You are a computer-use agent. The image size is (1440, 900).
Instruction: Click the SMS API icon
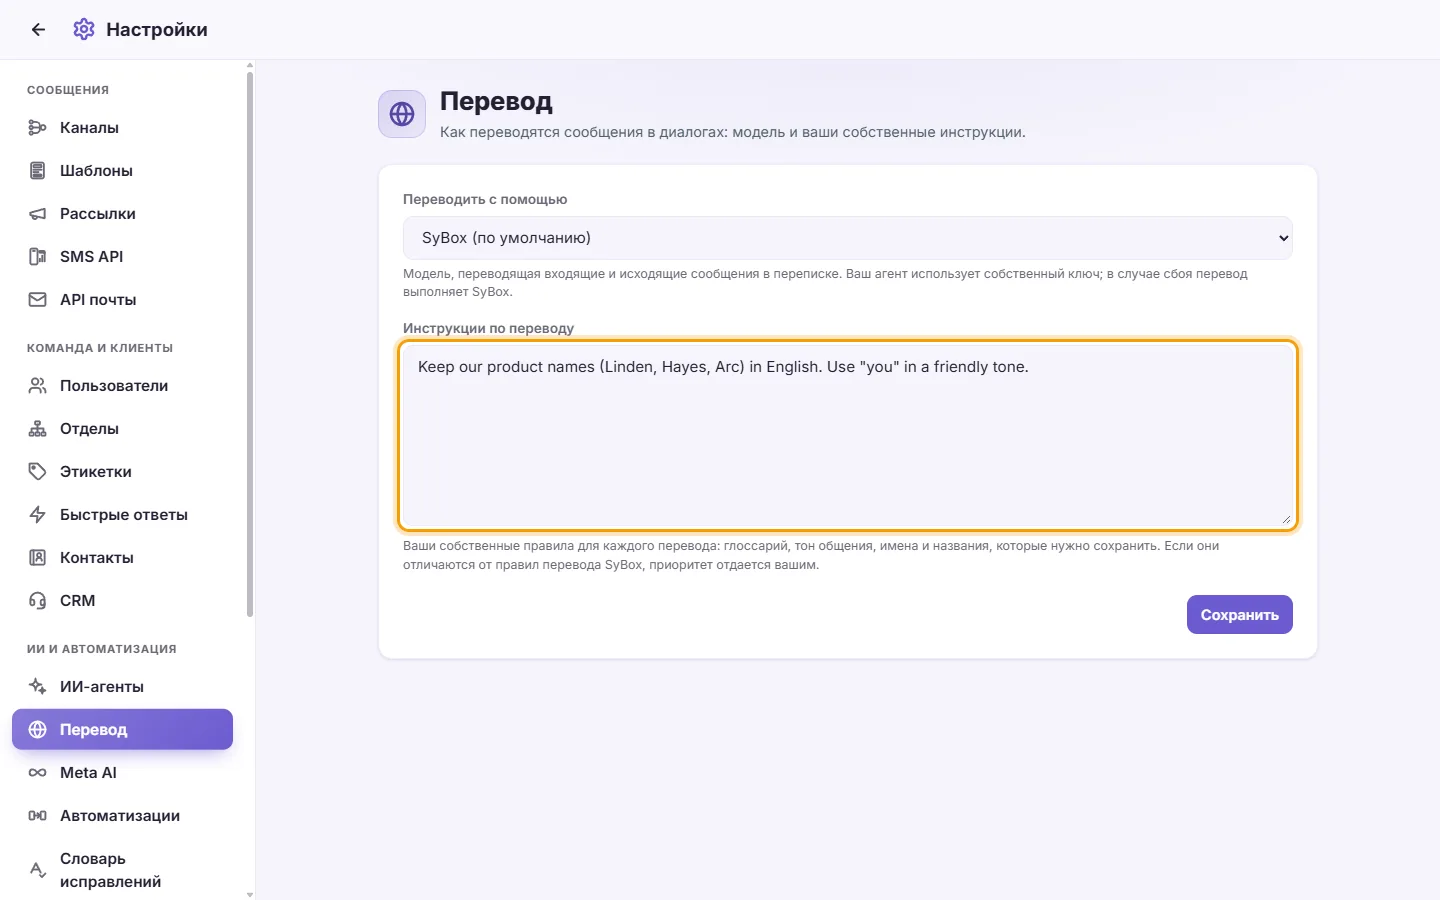(x=38, y=257)
